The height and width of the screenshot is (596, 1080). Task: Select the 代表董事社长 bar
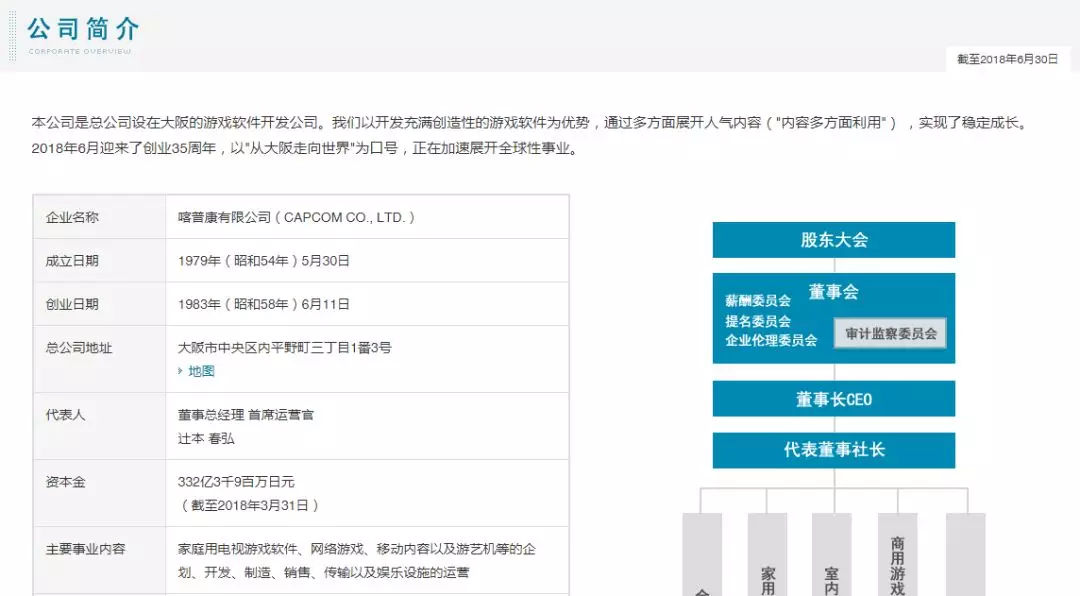833,450
